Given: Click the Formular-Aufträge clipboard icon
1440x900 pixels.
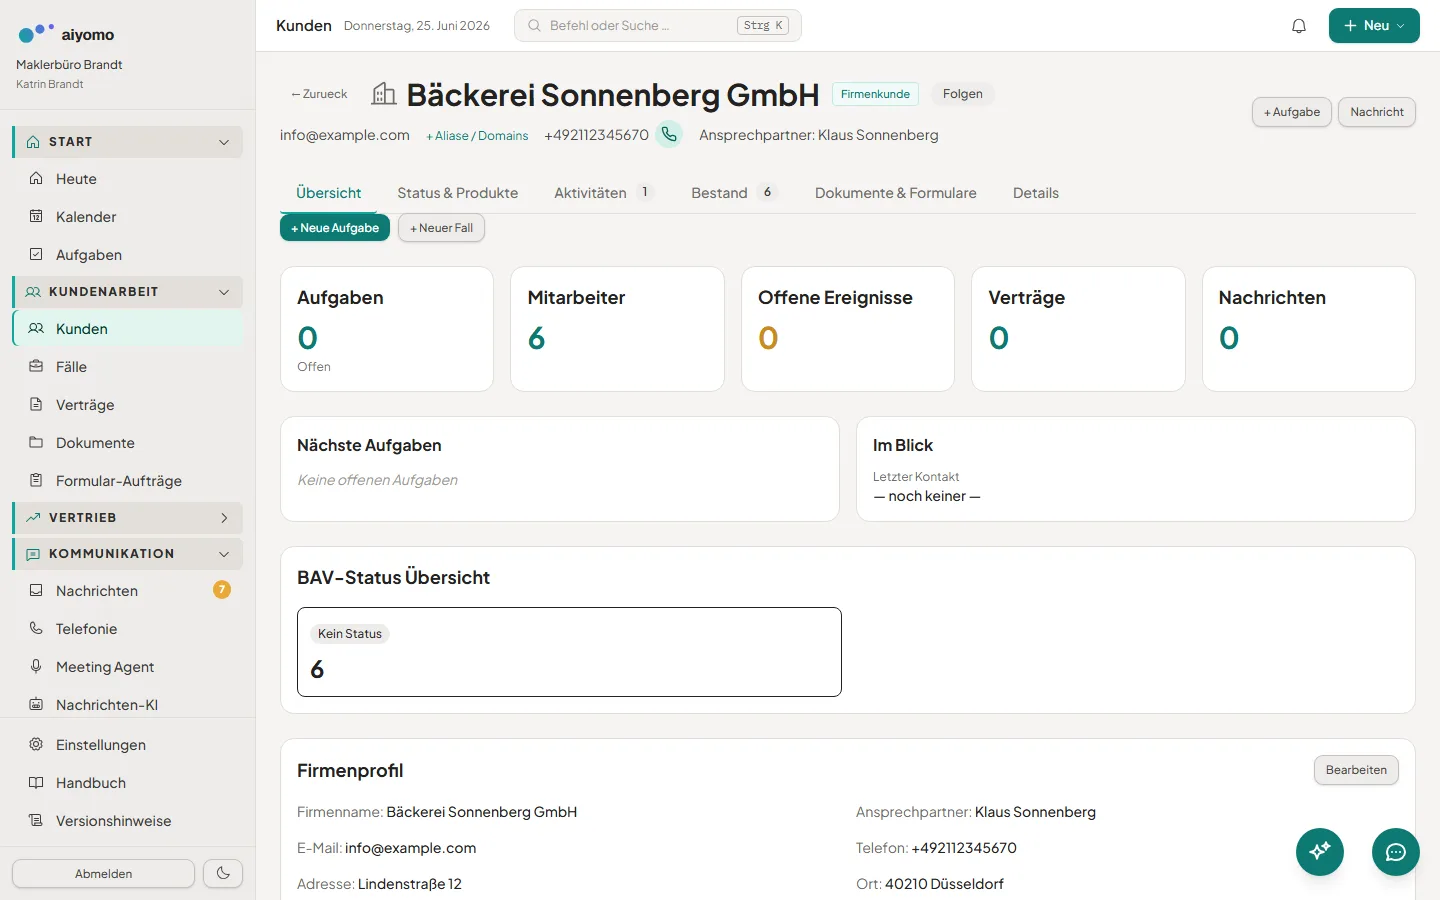Looking at the screenshot, I should coord(36,480).
